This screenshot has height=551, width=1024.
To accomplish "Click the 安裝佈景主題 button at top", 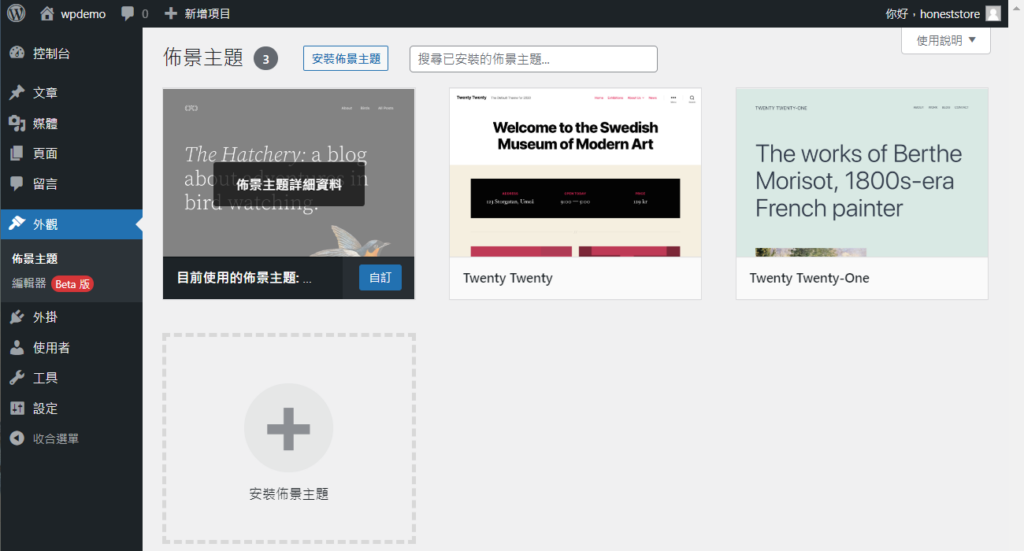I will [346, 59].
